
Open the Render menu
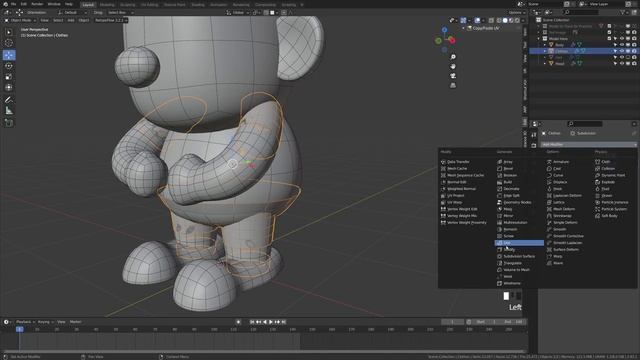pyautogui.click(x=37, y=4)
